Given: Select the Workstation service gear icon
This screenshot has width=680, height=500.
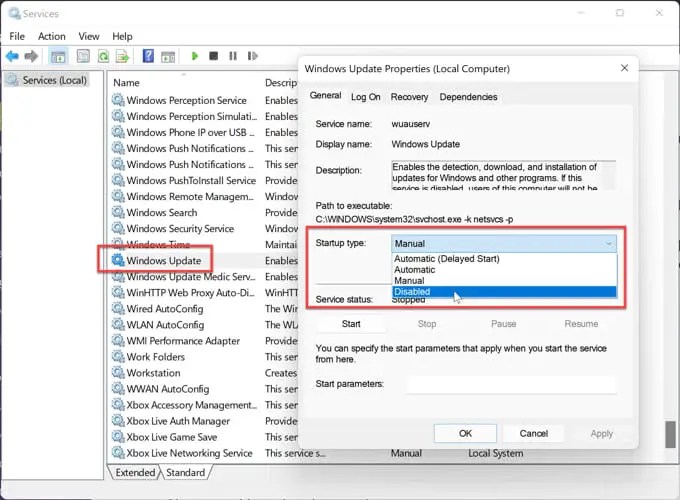Looking at the screenshot, I should [x=118, y=373].
